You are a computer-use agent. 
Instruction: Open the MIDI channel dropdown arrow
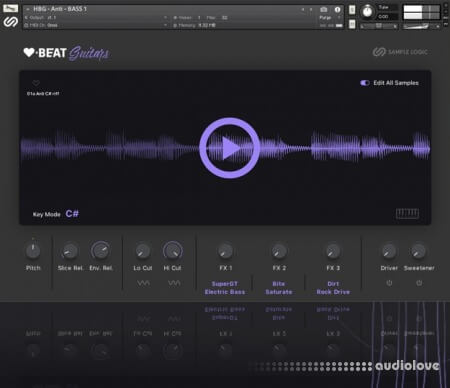pos(165,25)
